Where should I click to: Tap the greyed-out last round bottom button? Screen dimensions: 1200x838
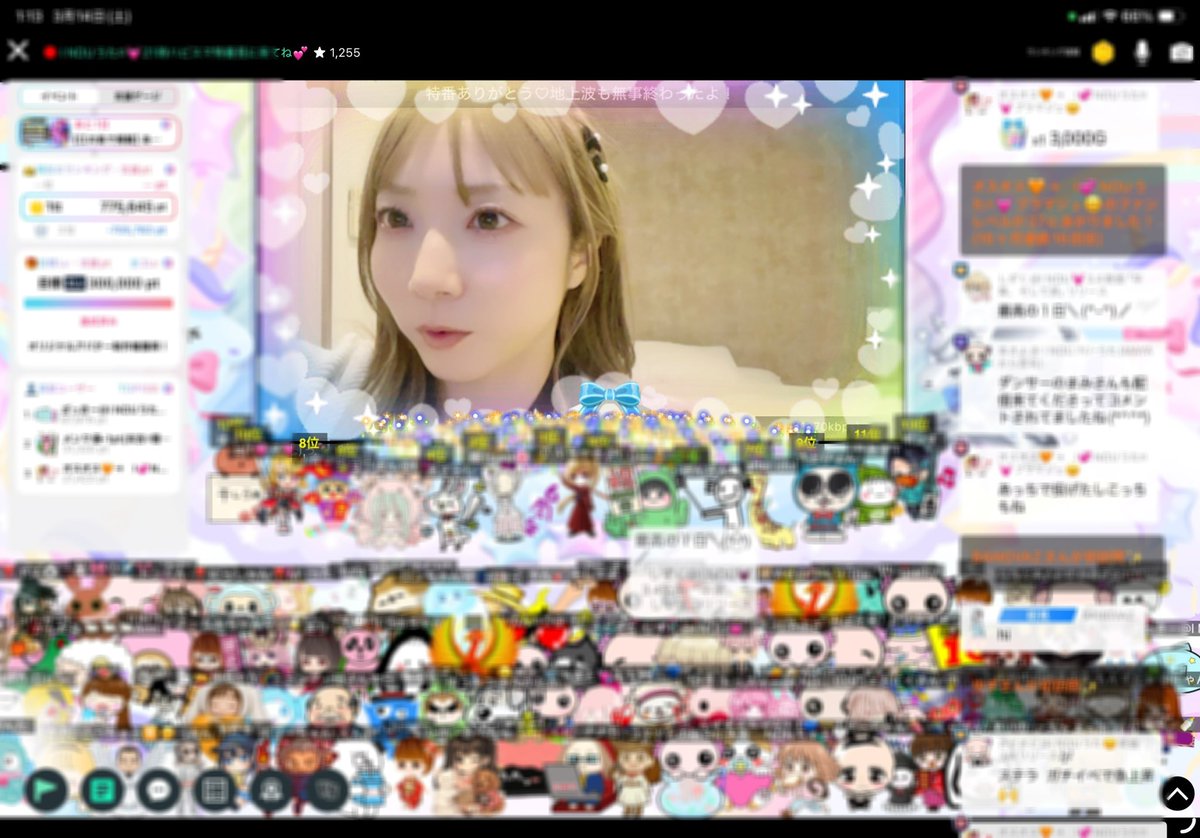point(326,790)
